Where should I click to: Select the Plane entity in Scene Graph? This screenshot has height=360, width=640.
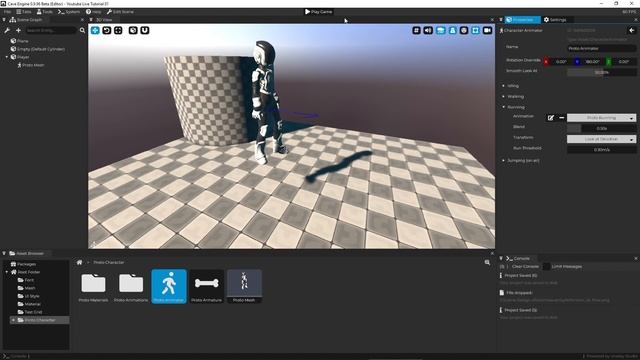tap(23, 41)
